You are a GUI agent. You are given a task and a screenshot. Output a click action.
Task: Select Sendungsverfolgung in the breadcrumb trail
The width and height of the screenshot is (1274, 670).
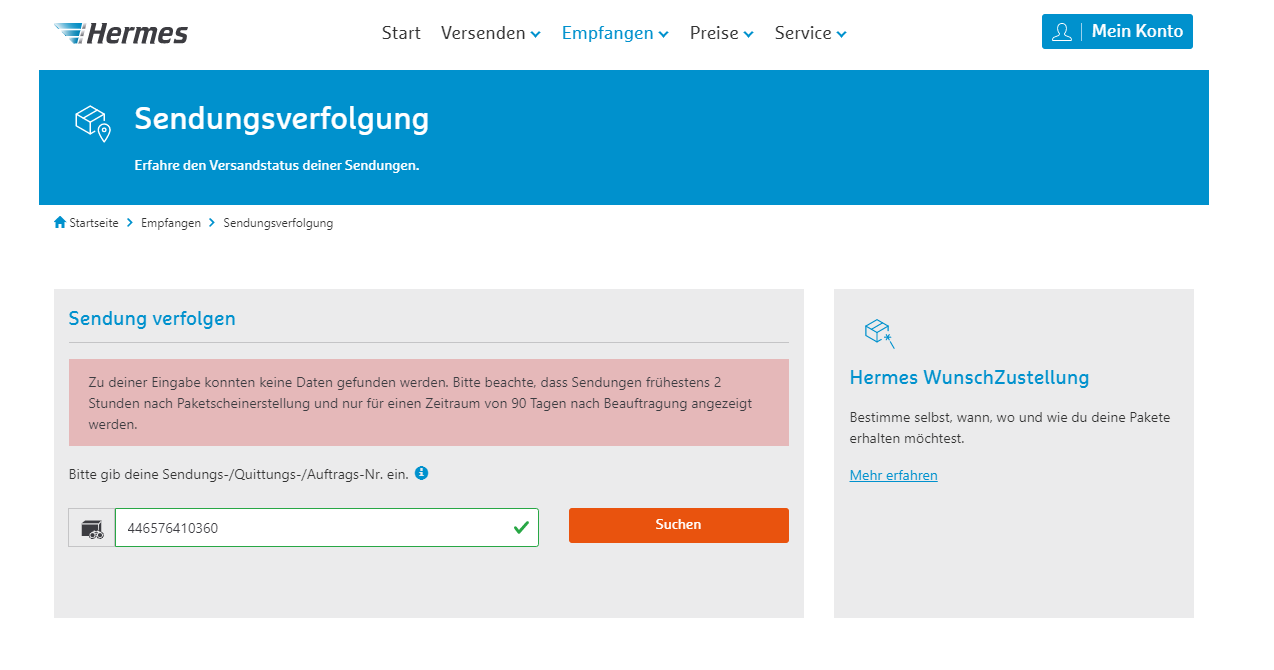tap(278, 223)
